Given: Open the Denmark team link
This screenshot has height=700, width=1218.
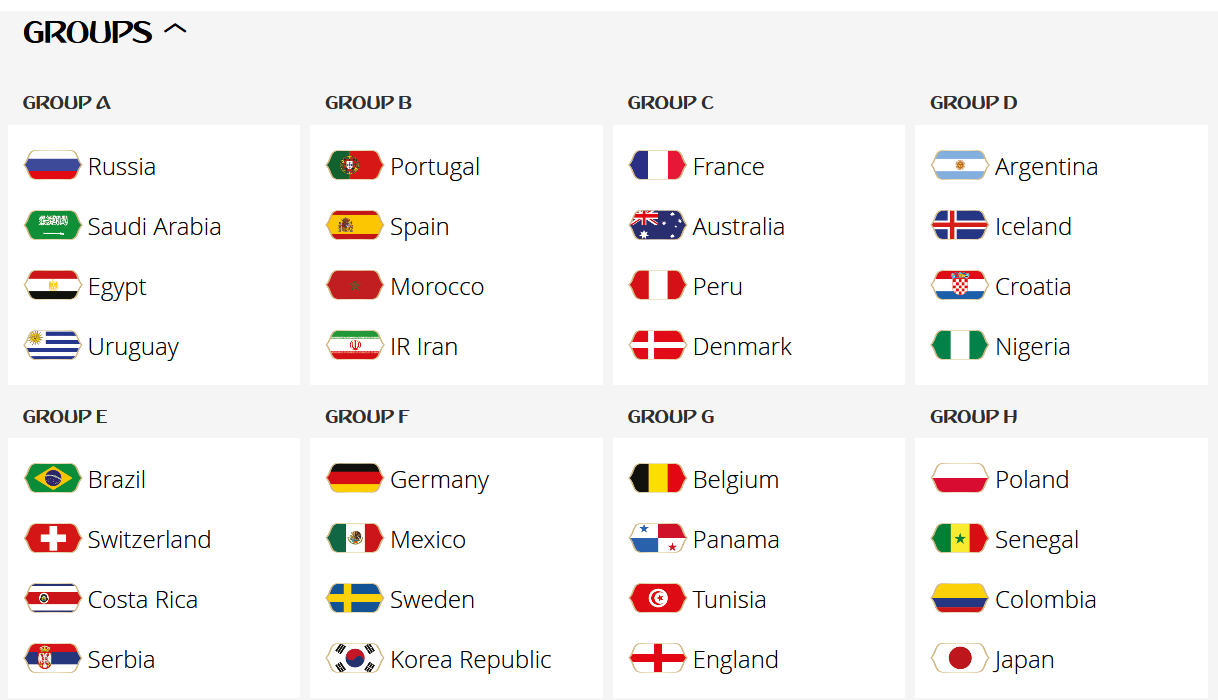Looking at the screenshot, I should click(742, 347).
